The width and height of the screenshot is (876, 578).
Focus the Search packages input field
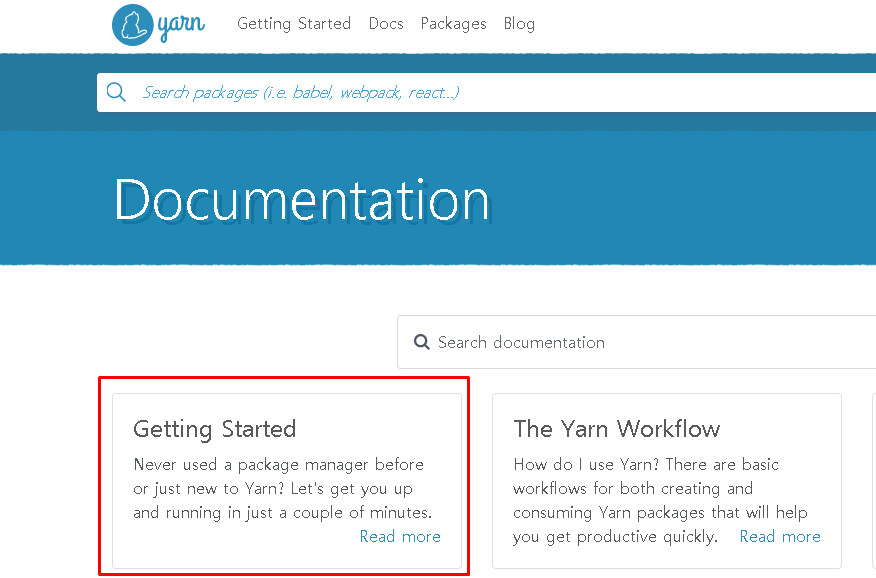coord(487,92)
